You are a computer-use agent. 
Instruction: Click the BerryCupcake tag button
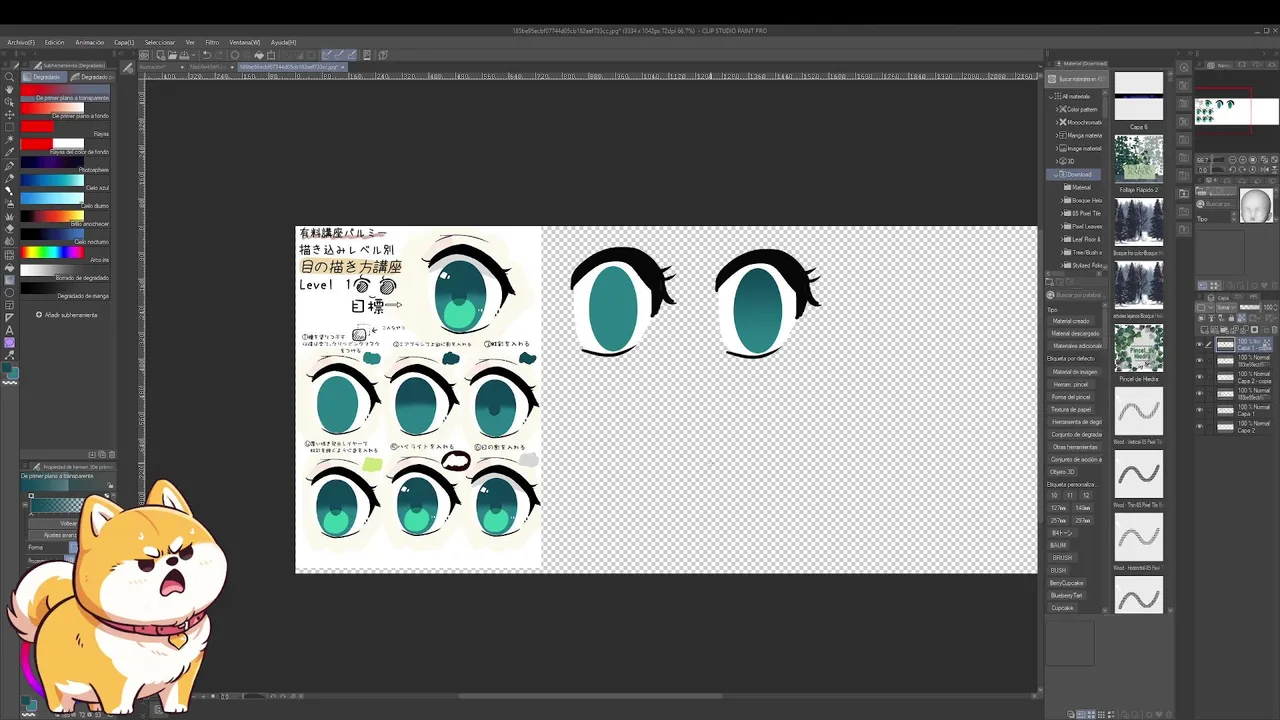[1067, 583]
